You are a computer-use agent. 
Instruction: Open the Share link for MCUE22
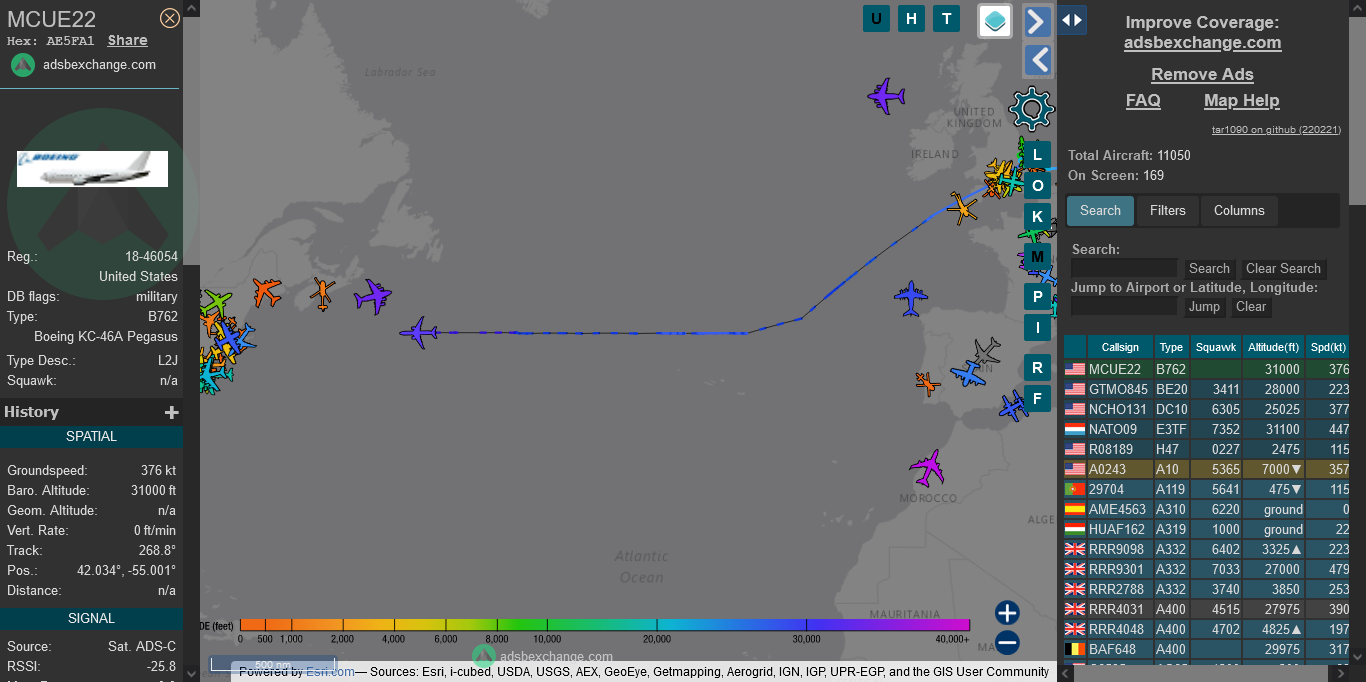pos(128,41)
